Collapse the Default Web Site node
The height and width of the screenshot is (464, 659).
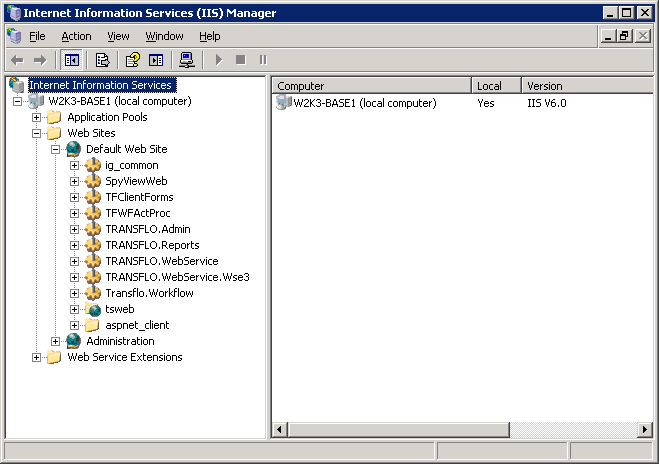pos(55,149)
